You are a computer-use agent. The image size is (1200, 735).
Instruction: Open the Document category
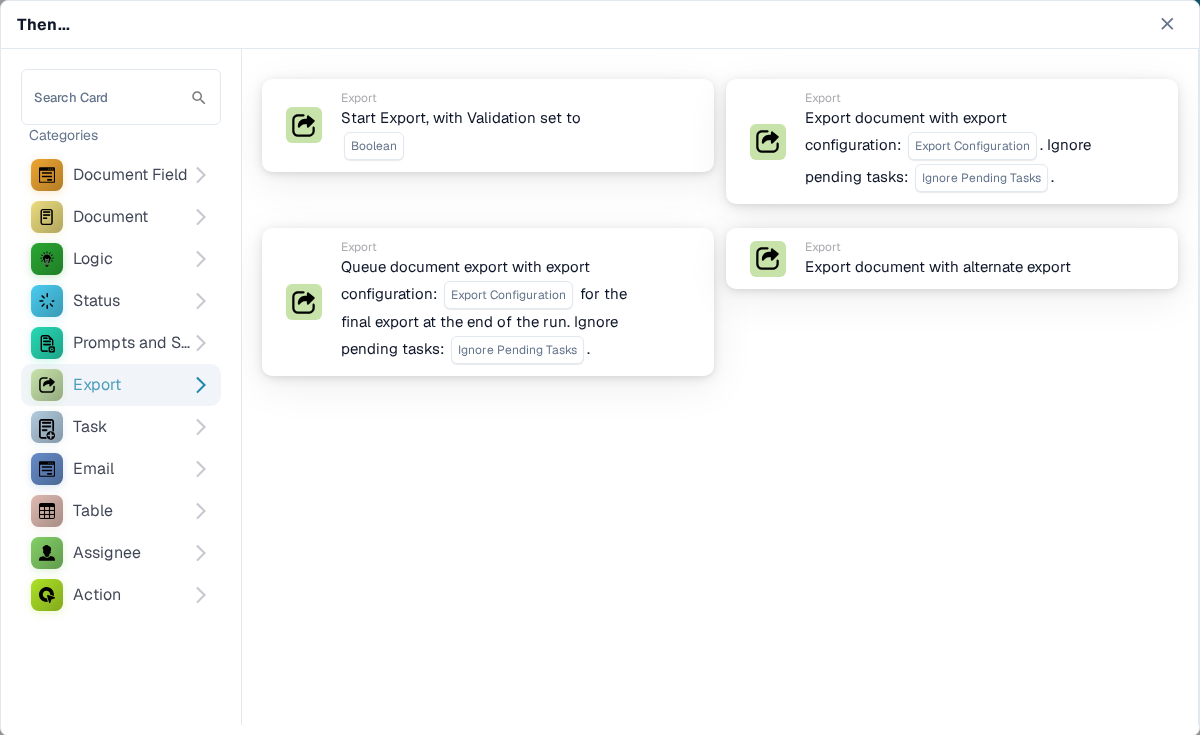pos(121,217)
